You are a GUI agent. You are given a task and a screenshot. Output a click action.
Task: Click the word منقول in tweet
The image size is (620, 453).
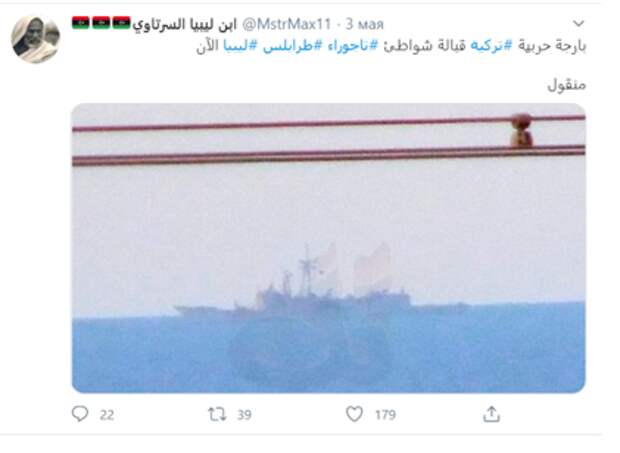point(566,85)
